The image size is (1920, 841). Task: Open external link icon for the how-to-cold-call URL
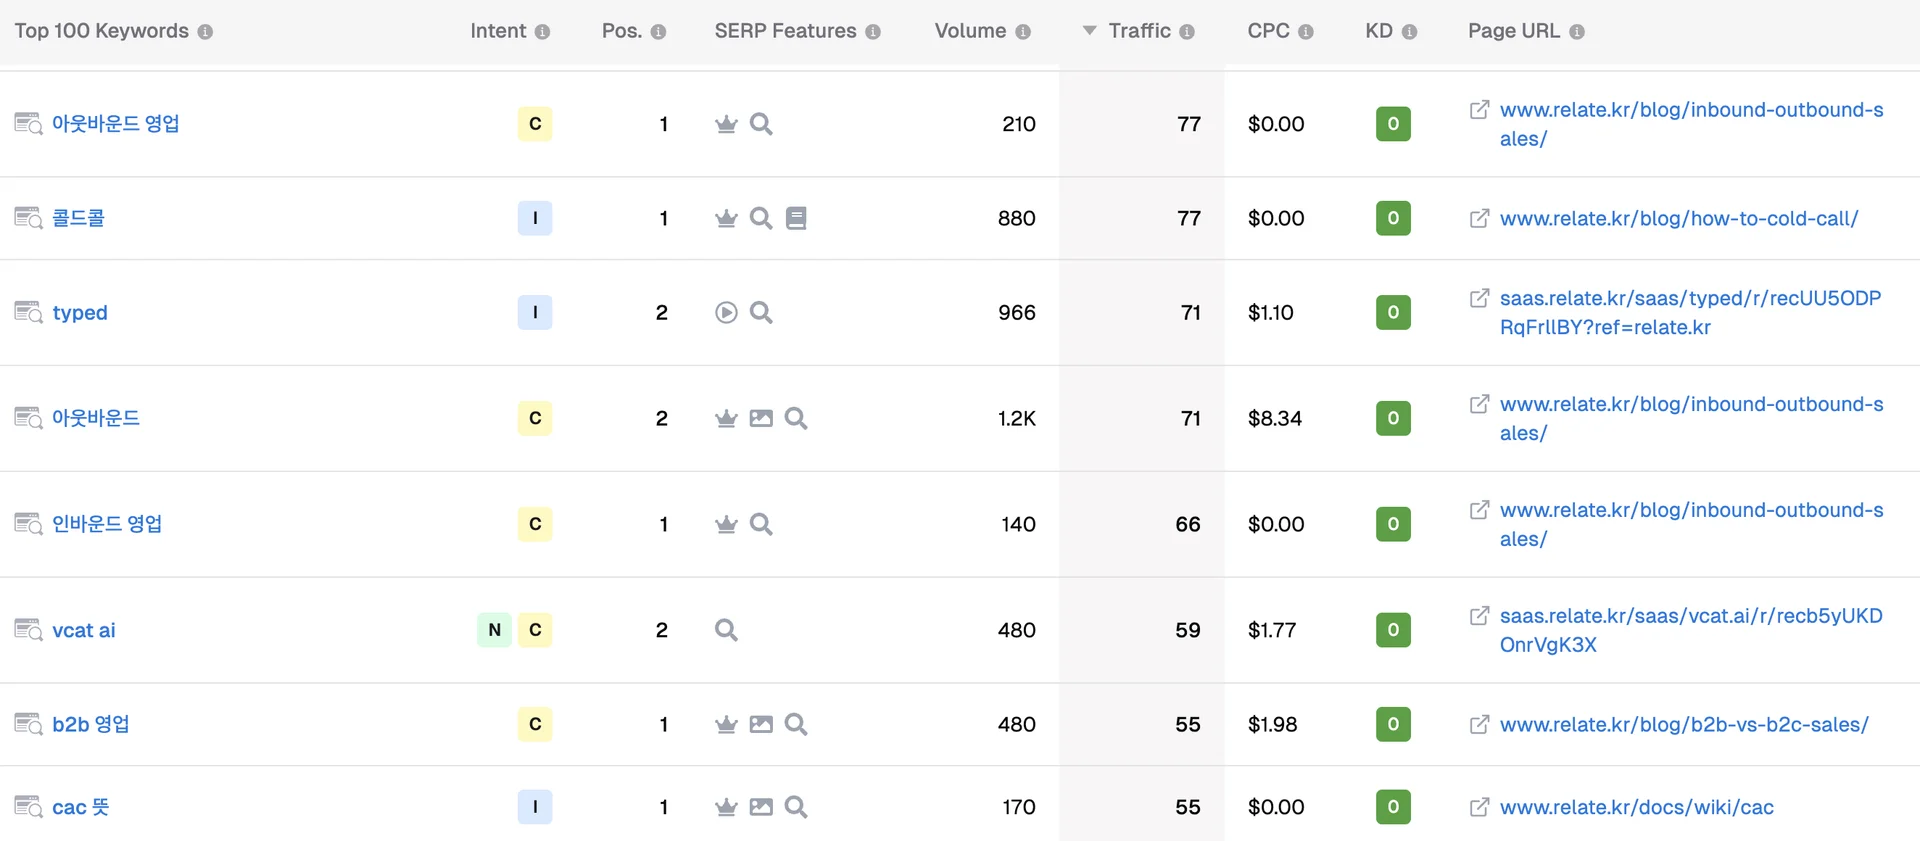(1479, 218)
